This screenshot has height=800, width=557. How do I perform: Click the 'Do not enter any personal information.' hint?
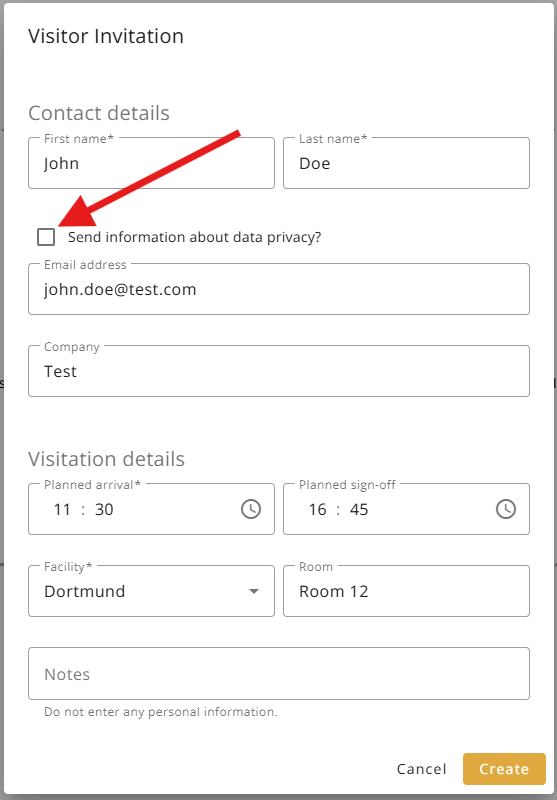coord(161,712)
